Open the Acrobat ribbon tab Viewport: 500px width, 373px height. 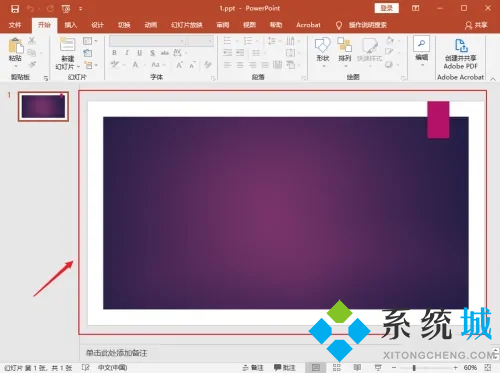click(x=308, y=25)
